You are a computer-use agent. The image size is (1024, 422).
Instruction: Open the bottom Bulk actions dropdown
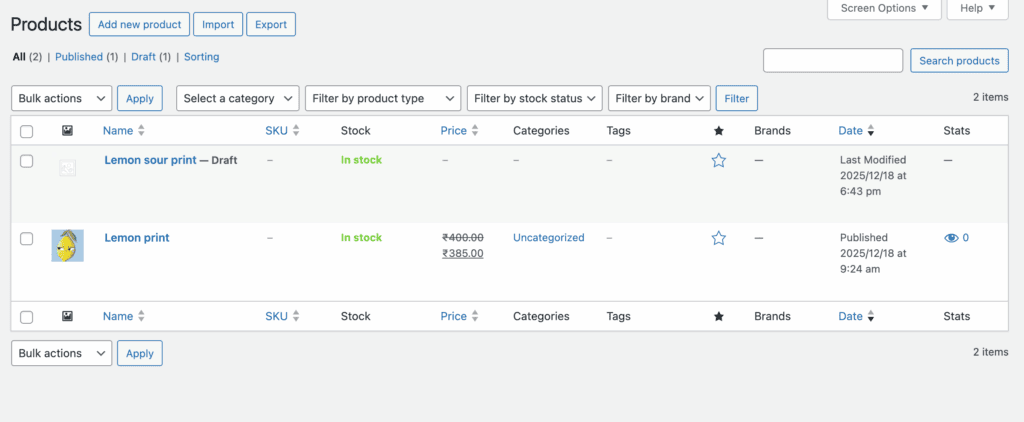click(x=61, y=353)
